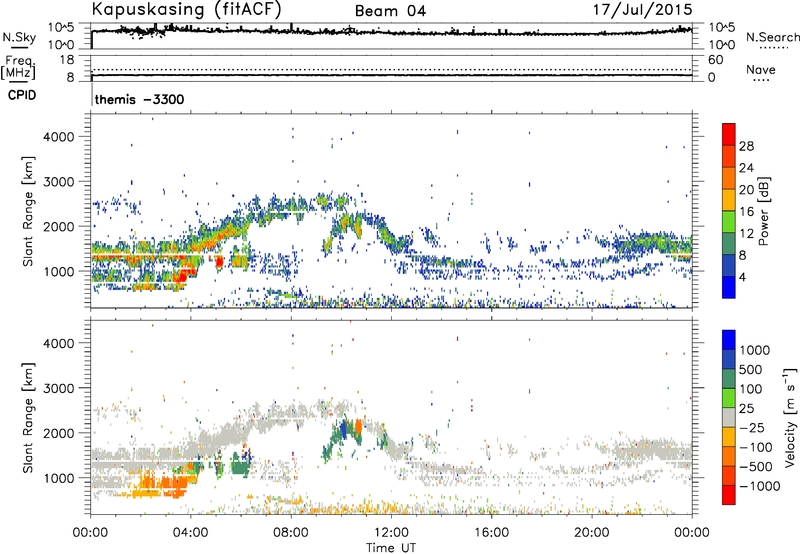Pick the 100-500 dark green Velocity segment
Screen dimensions: 800x554
(x=729, y=379)
